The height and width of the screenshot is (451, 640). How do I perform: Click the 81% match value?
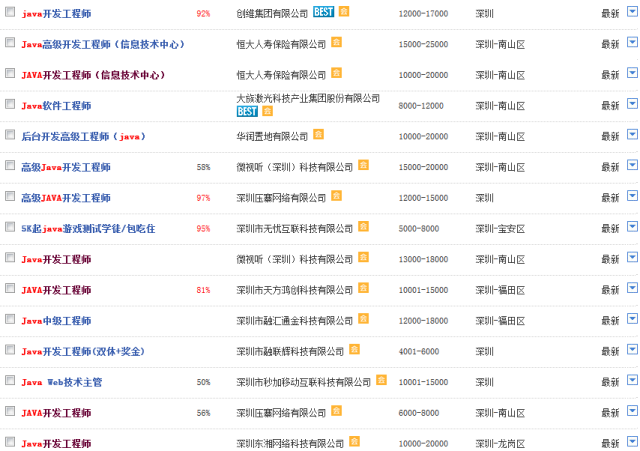click(203, 291)
